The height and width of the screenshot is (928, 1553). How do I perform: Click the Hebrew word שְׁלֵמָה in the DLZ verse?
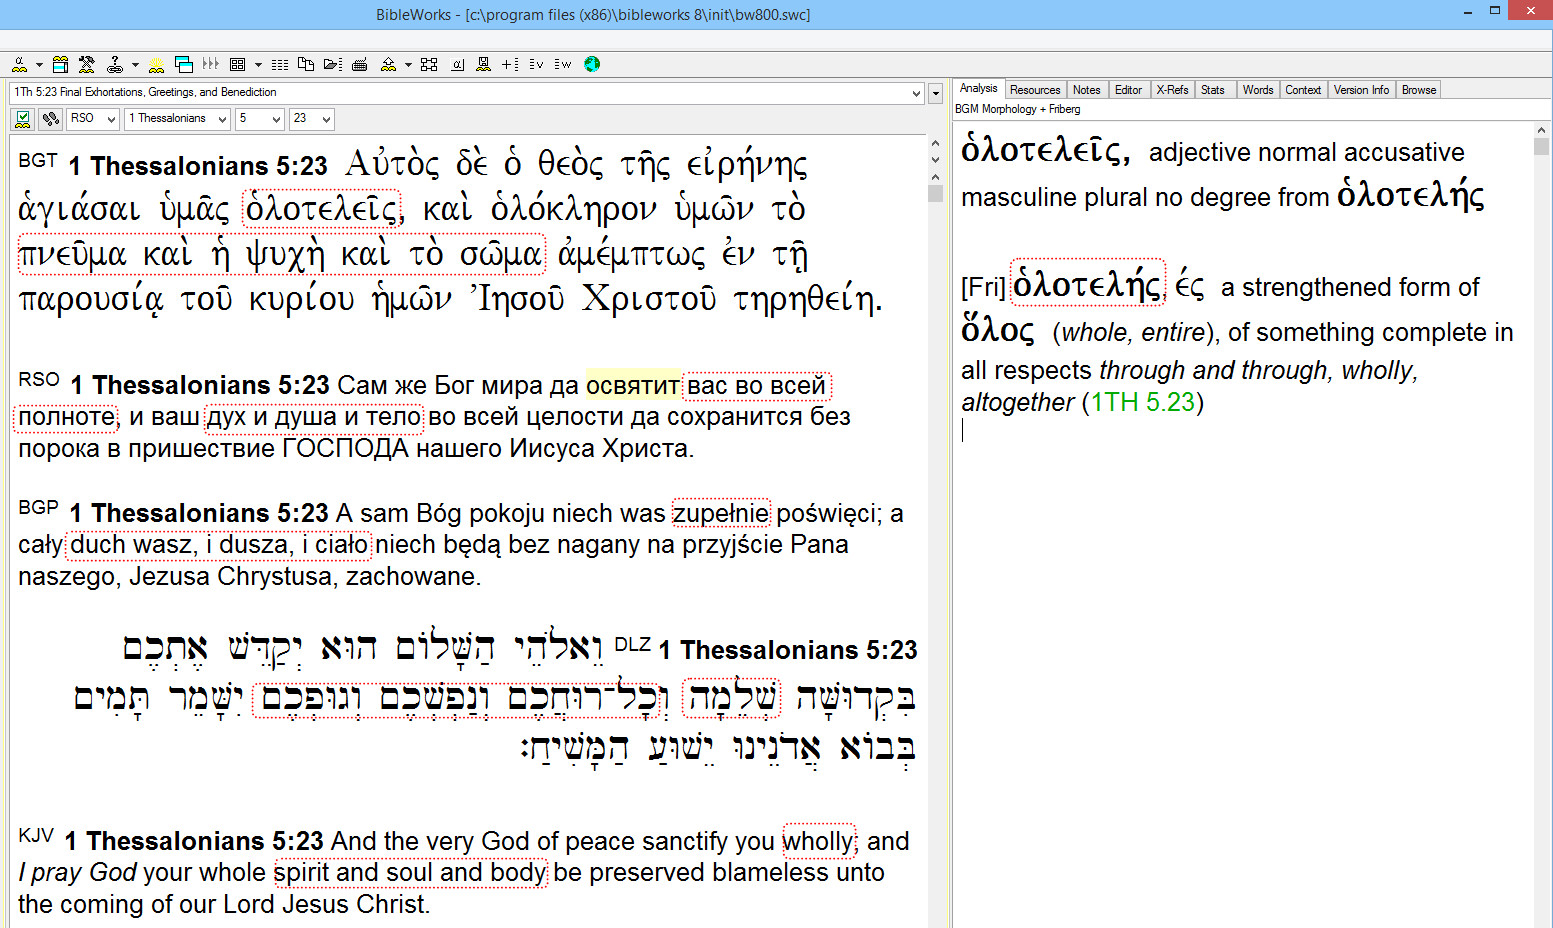(x=732, y=698)
